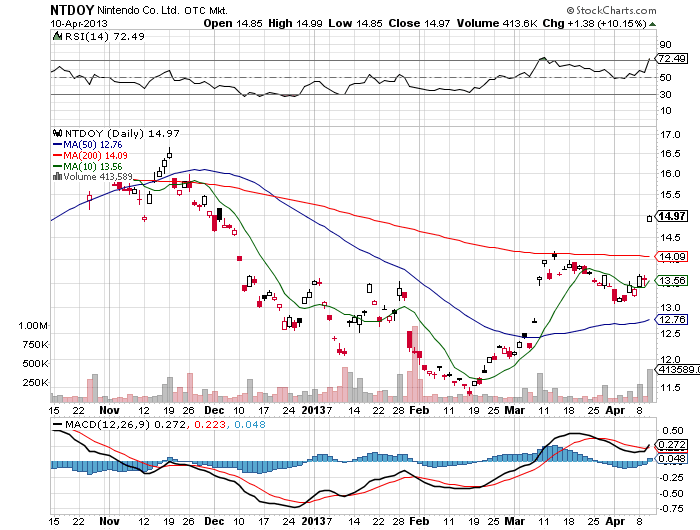Viewport: 700px width, 530px height.
Task: Click the candlestick icon beside NTDOY (Daily)
Action: click(x=57, y=133)
